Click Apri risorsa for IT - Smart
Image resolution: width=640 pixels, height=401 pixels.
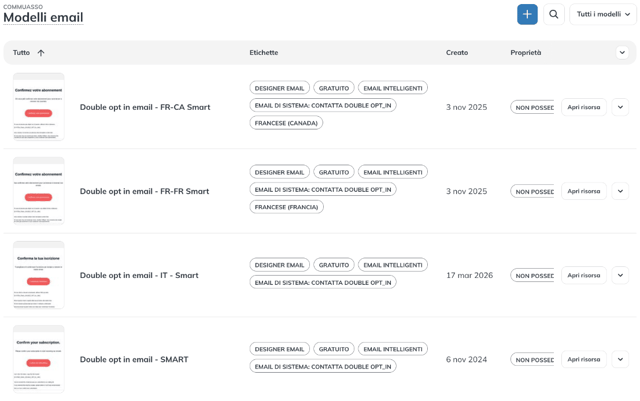(x=584, y=276)
